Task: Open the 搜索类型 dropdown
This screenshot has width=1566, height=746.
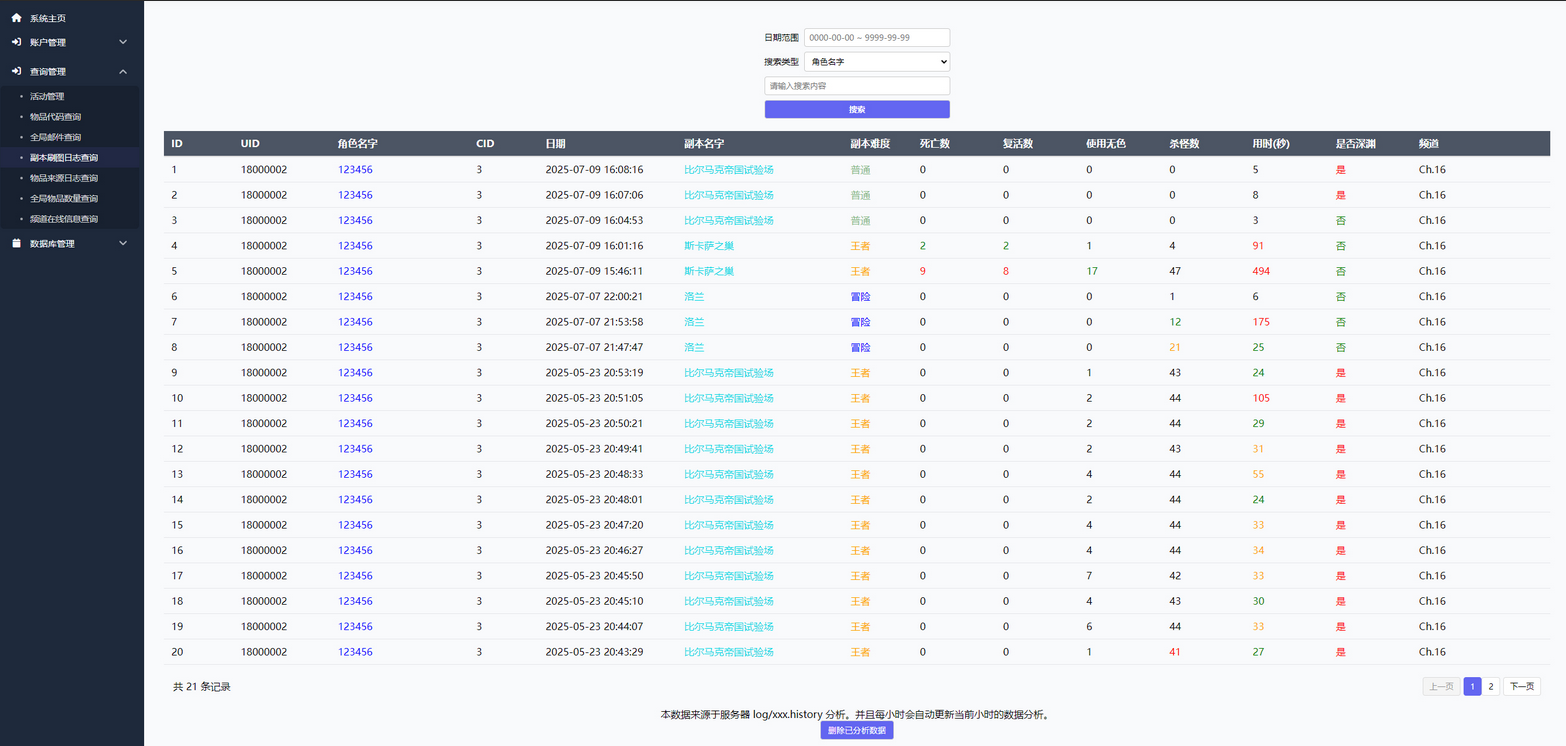Action: [876, 62]
